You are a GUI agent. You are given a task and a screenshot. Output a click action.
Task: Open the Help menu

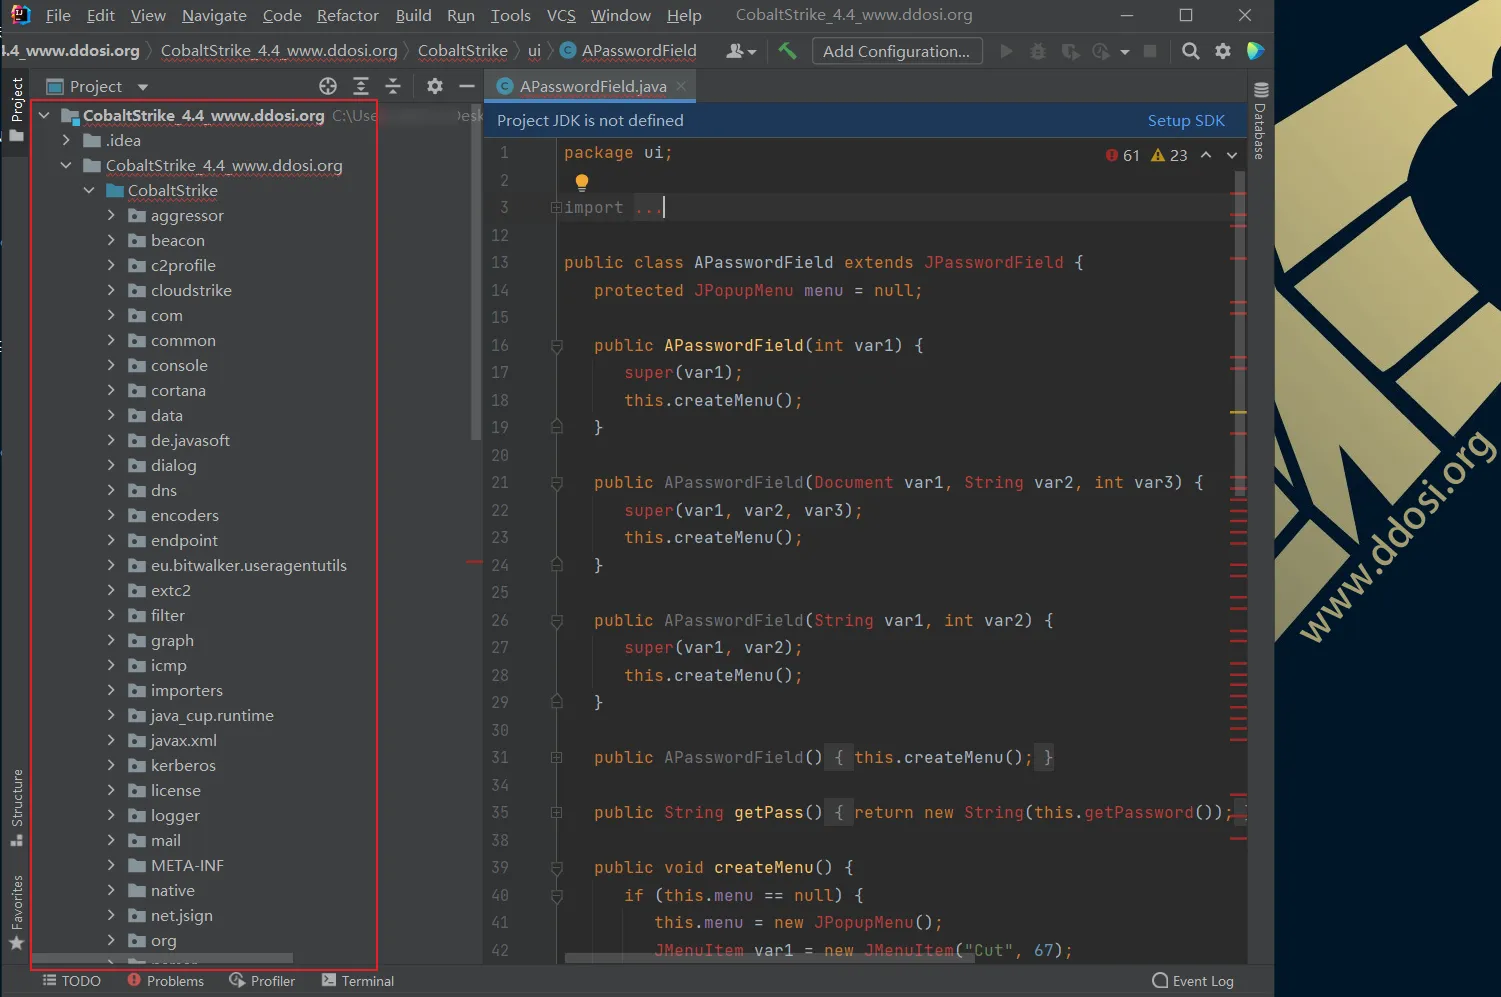[684, 15]
